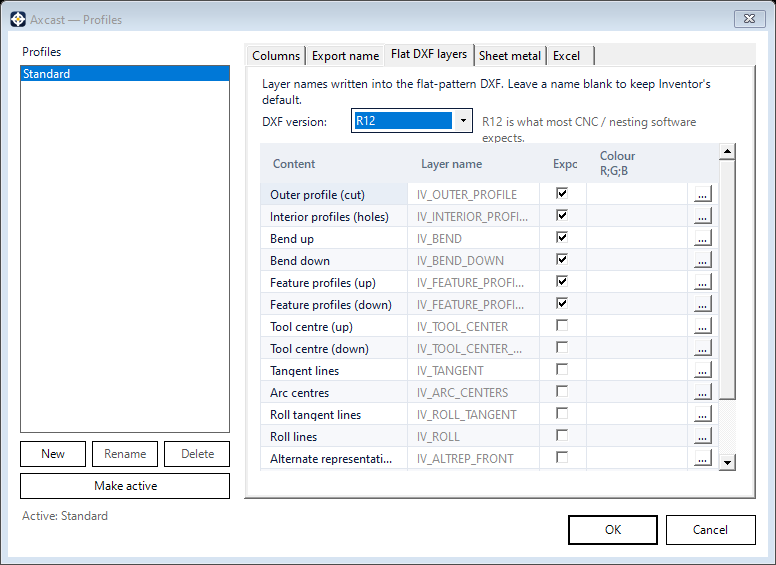Screen dimensions: 776x565
Task: Open the Sheet metal tab
Action: coord(510,56)
